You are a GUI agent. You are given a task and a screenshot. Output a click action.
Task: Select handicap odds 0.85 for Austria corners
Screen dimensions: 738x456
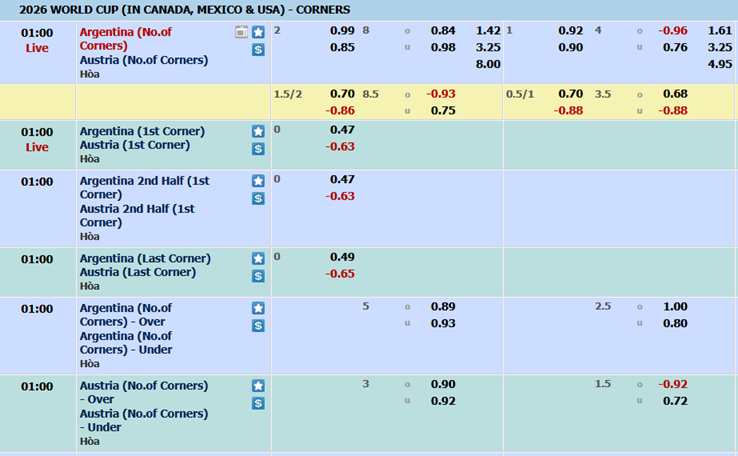(x=342, y=48)
